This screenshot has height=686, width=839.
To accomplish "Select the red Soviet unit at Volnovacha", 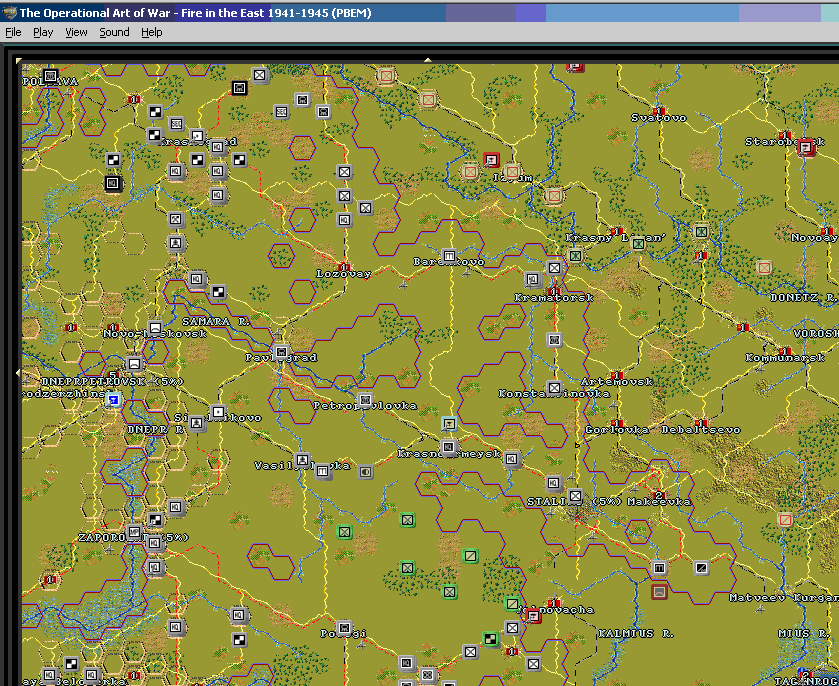I will (x=533, y=616).
